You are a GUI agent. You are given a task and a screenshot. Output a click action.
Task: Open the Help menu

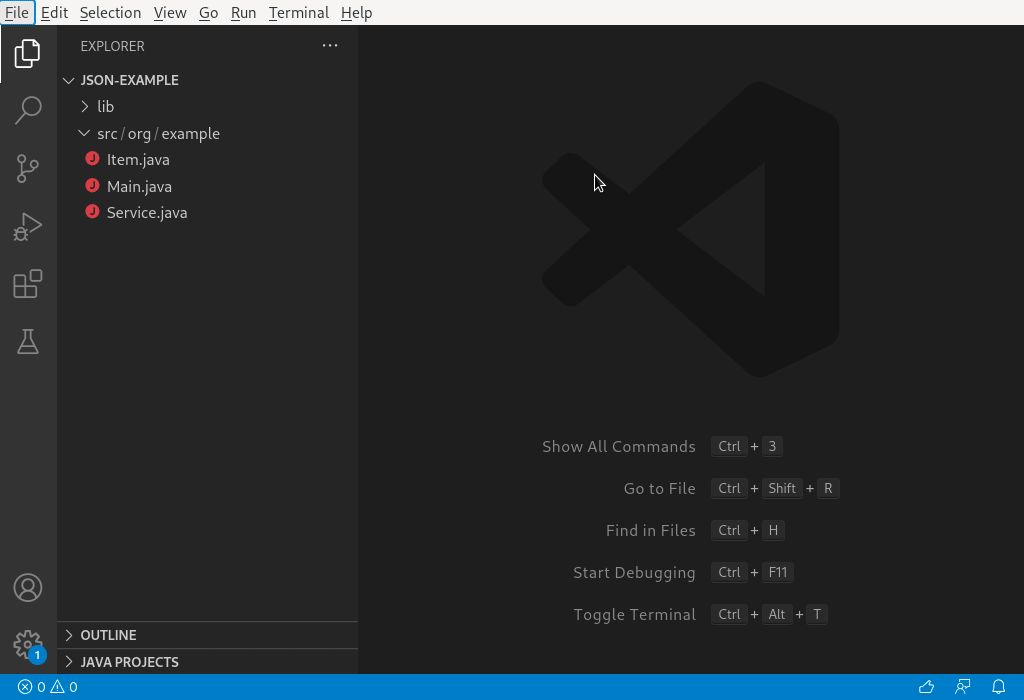[357, 12]
